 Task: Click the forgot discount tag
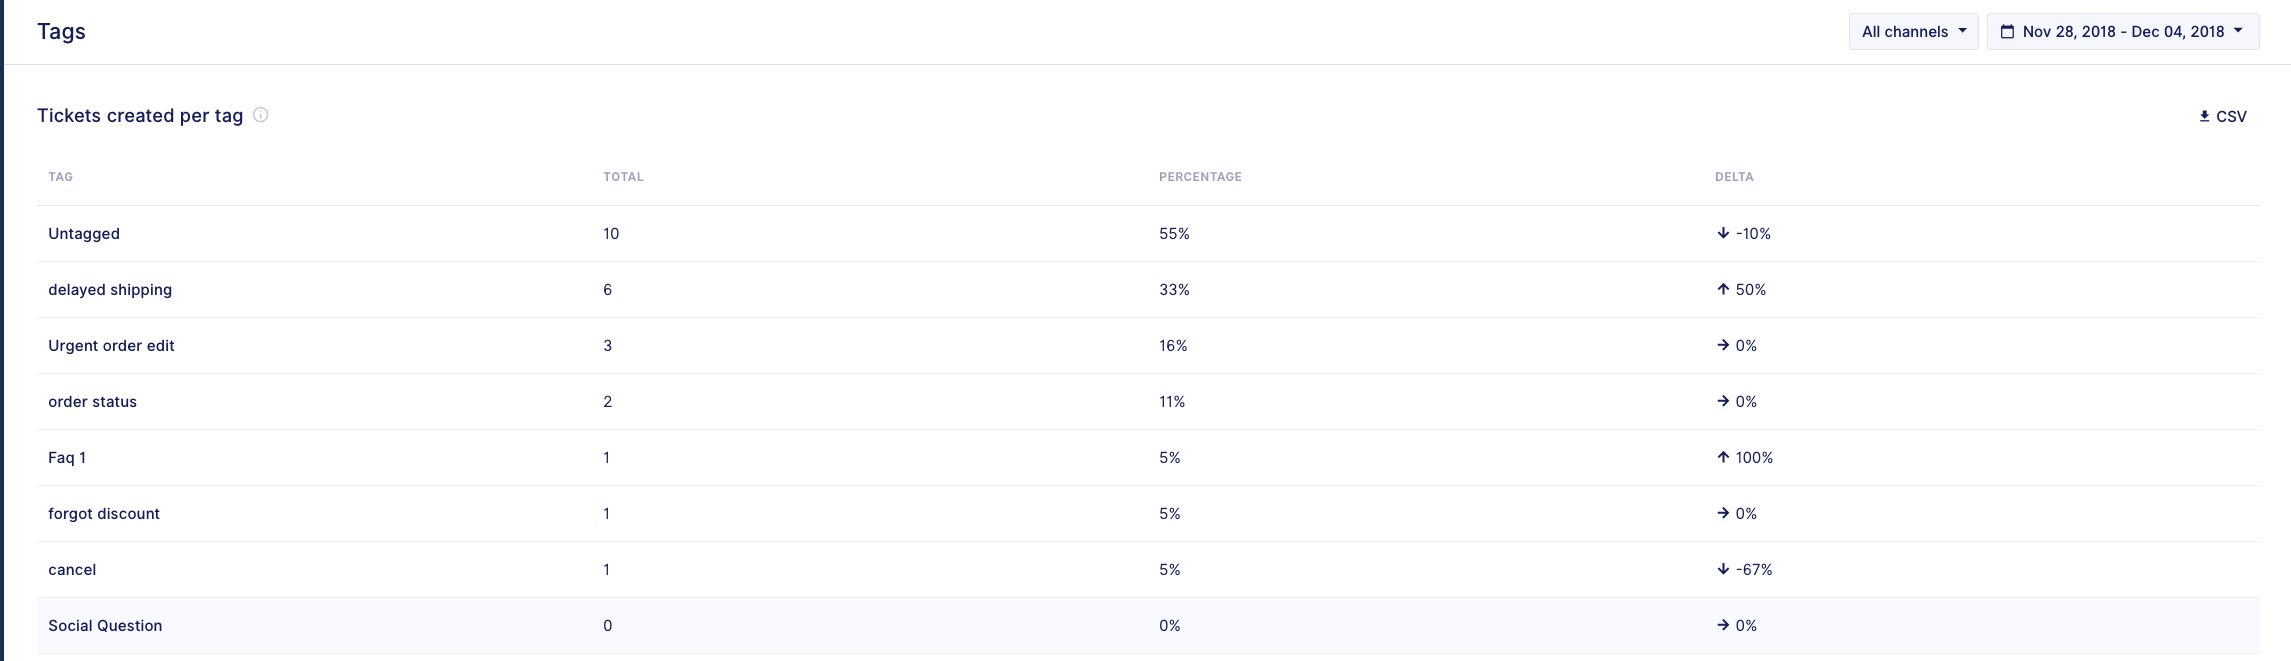point(104,514)
